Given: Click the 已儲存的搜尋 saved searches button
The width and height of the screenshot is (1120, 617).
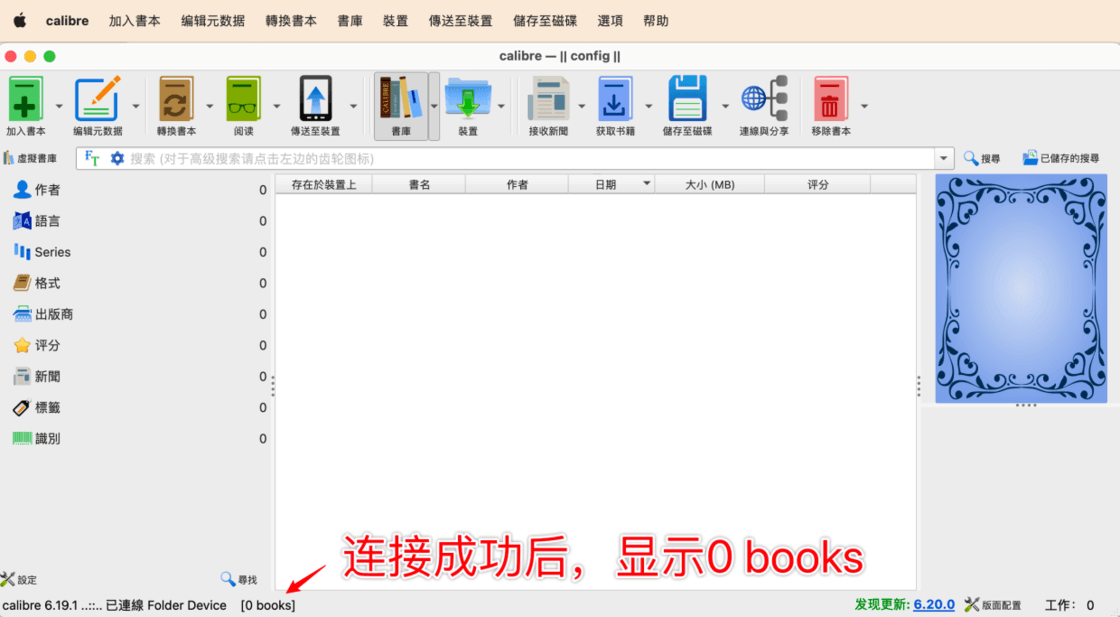Looking at the screenshot, I should coord(1060,158).
